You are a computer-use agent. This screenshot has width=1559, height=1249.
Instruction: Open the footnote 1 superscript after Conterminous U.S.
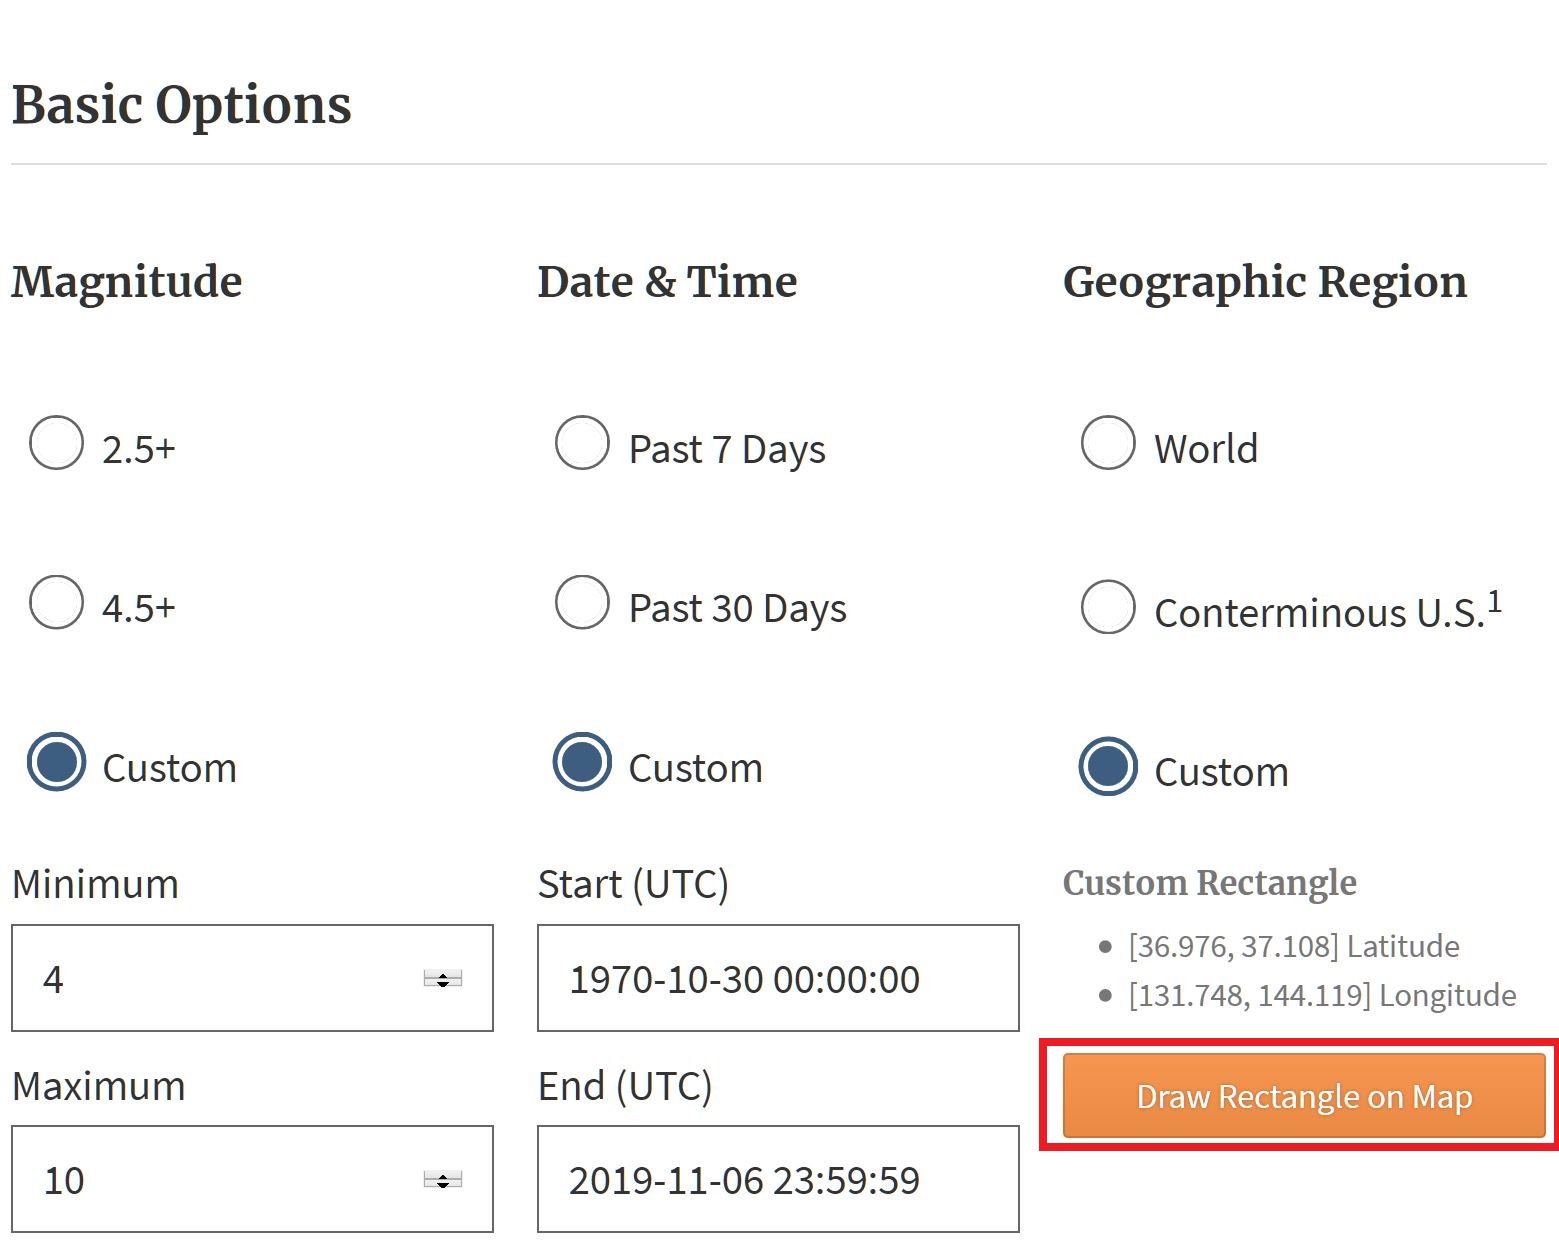point(1494,601)
